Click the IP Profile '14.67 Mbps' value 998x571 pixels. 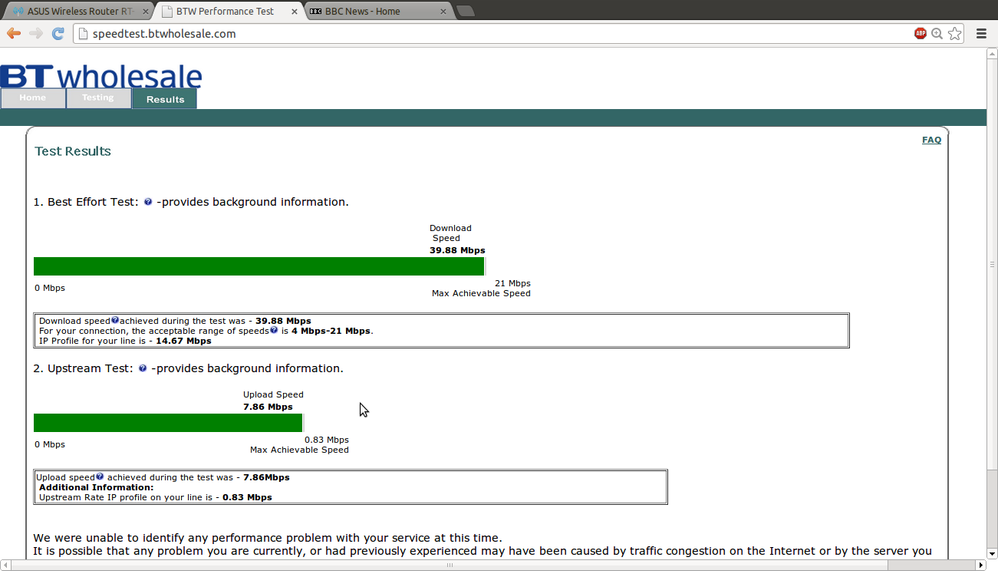tap(183, 341)
